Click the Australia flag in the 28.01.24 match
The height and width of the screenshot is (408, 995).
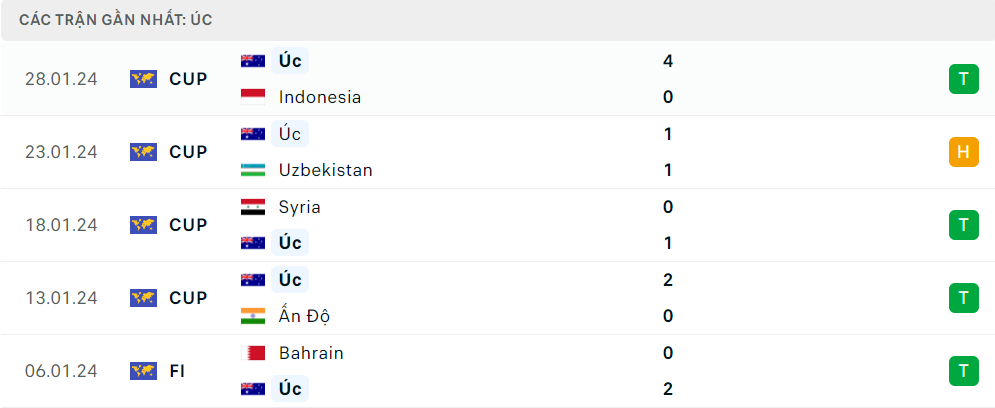tap(253, 61)
